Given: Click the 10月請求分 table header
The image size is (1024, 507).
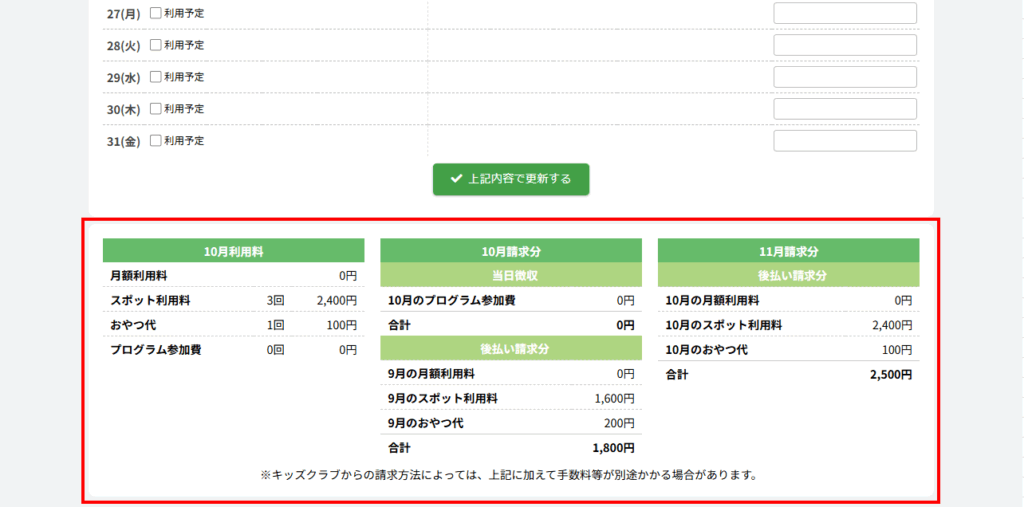Looking at the screenshot, I should pos(511,251).
